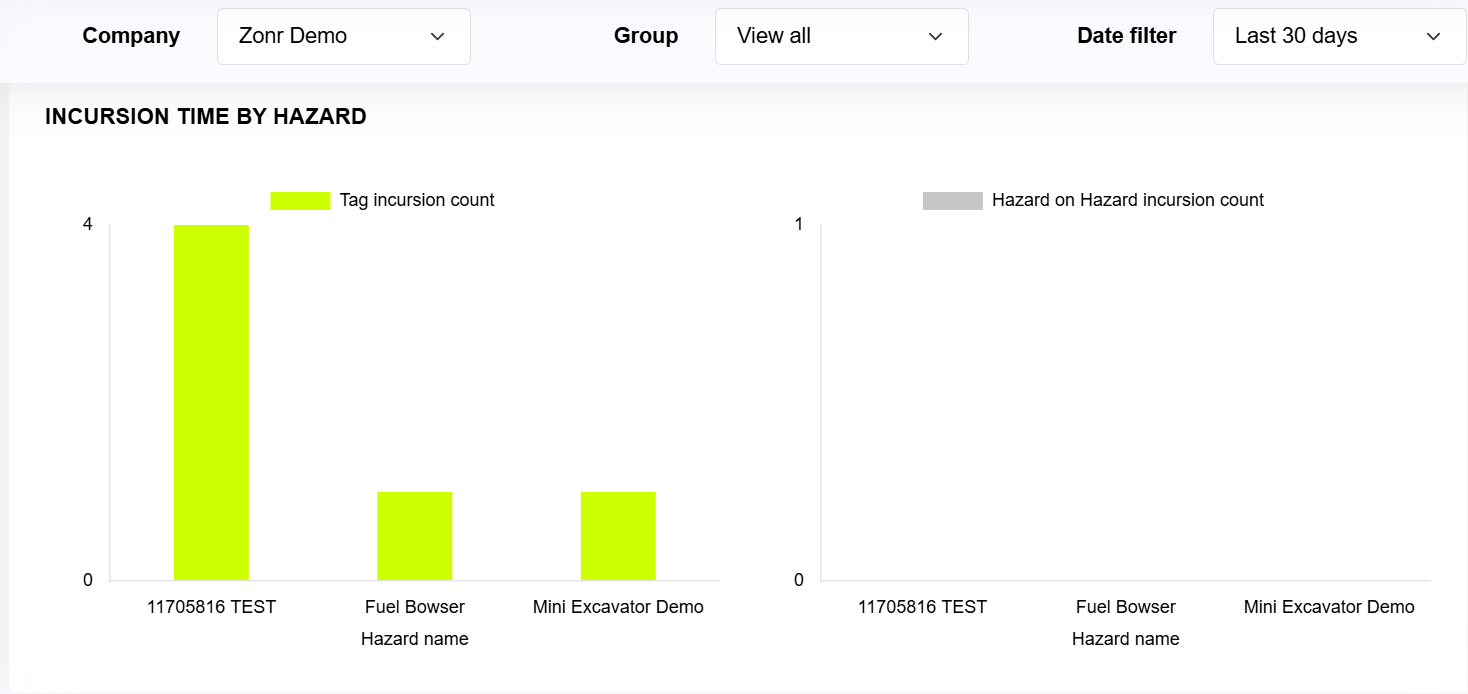Screen dimensions: 1468x694
Task: Click the Fuel Bowser label under the right chart
Action: [x=1126, y=607]
